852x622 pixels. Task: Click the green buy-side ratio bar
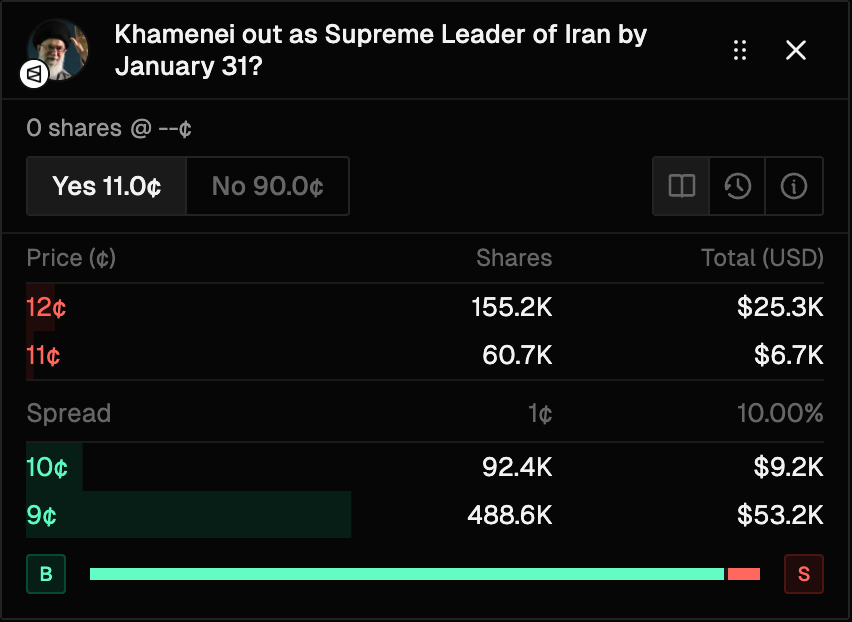tap(406, 574)
